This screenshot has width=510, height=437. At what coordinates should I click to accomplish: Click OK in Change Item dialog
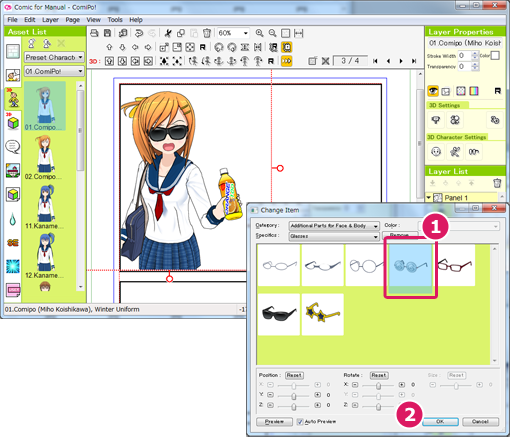440,422
